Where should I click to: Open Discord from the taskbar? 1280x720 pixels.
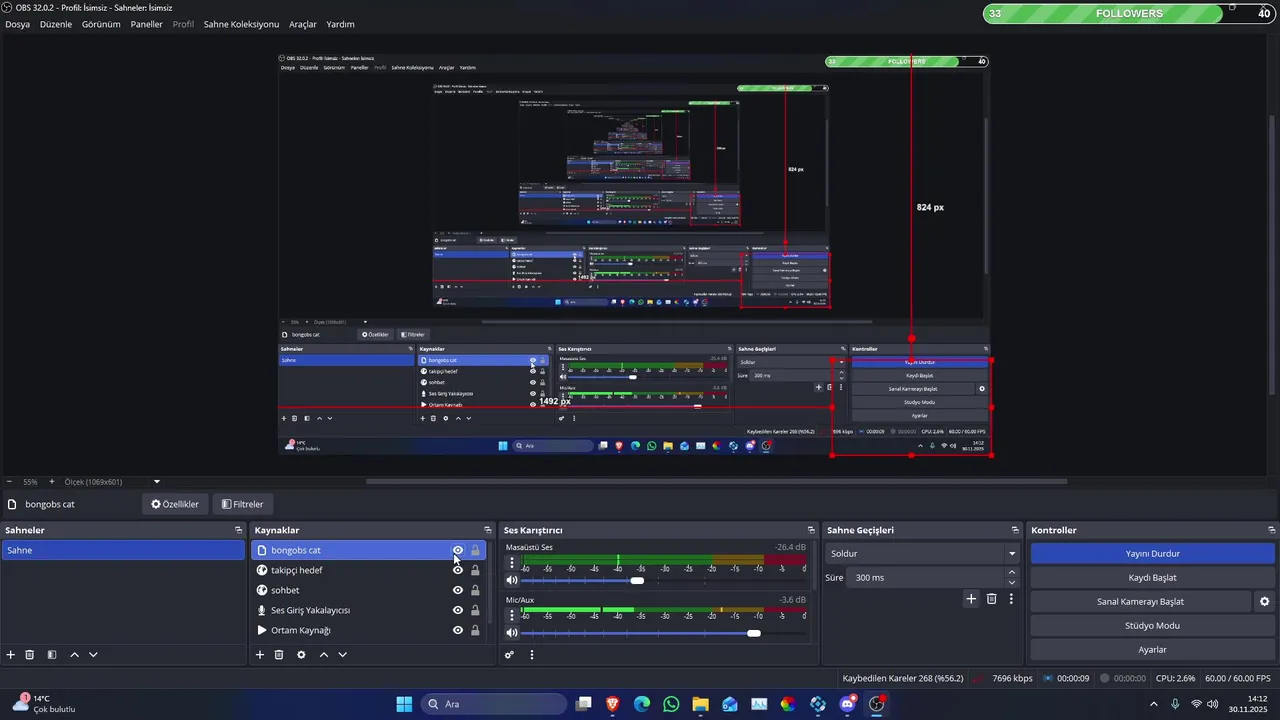click(847, 704)
